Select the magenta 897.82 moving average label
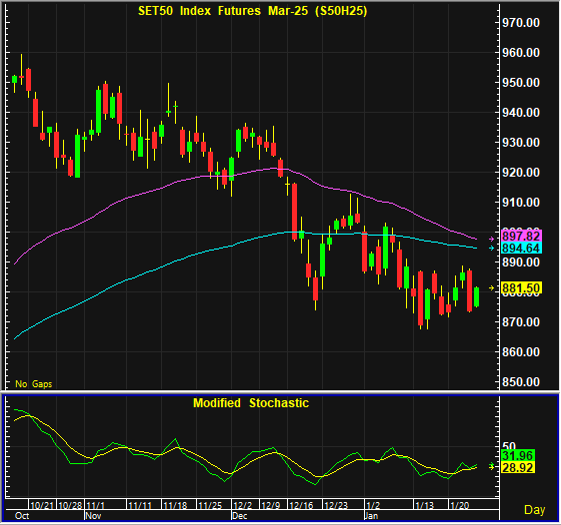 click(x=521, y=236)
